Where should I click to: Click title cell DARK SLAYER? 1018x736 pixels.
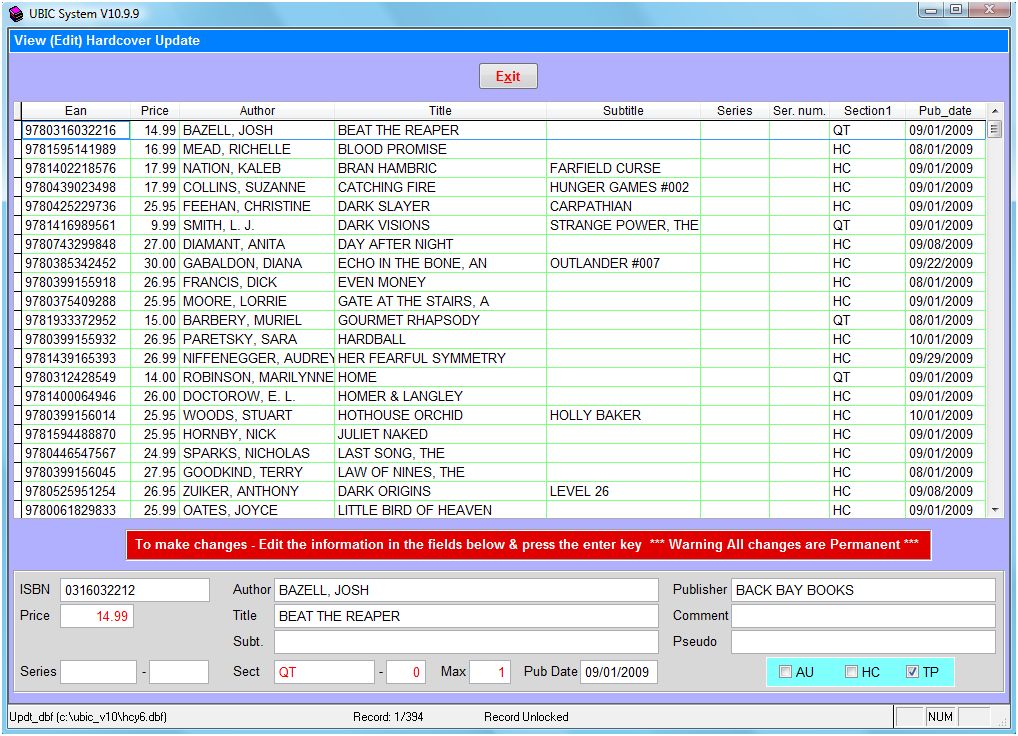coord(440,206)
